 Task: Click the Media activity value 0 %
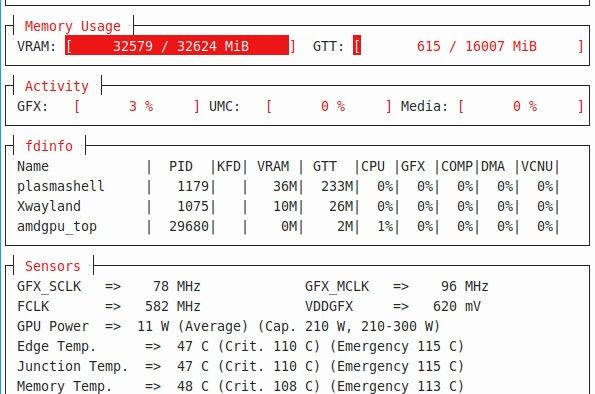coord(525,106)
